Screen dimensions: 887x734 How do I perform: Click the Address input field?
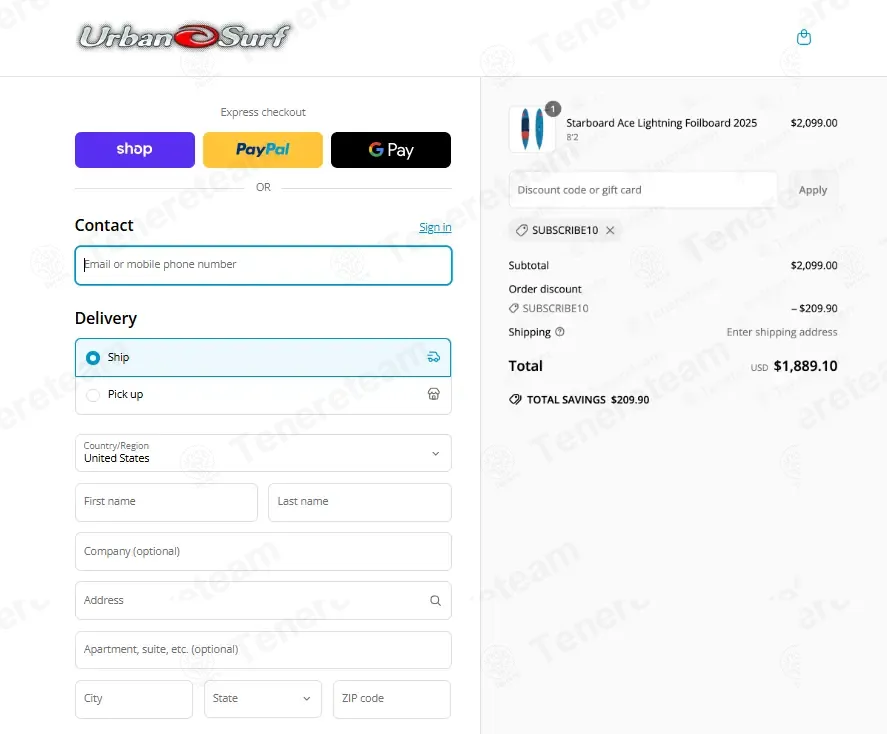[x=263, y=601]
